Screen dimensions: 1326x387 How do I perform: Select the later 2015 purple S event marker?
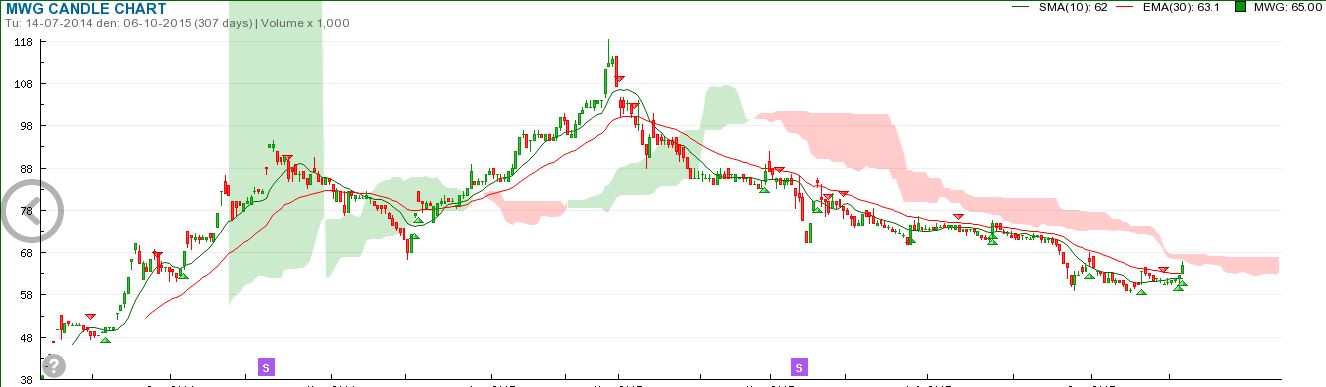click(799, 367)
